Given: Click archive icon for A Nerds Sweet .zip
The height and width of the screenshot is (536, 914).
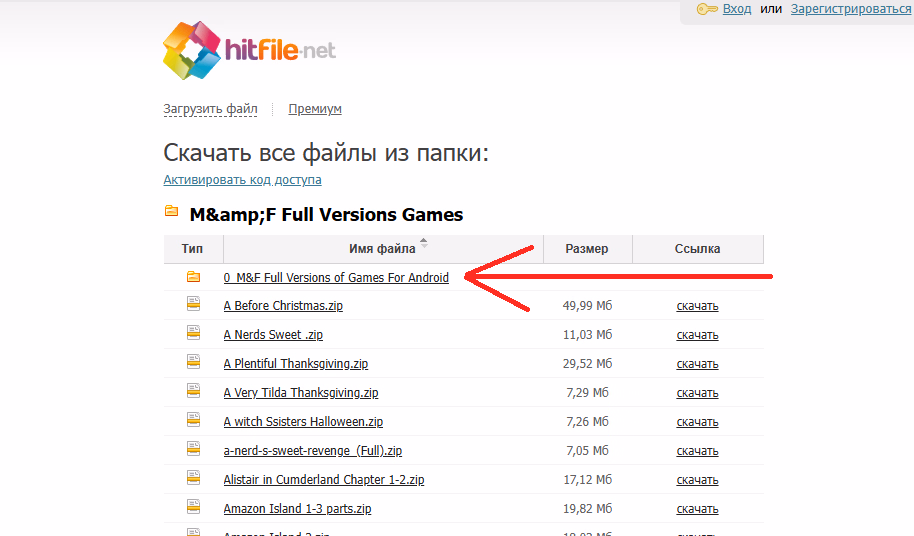Looking at the screenshot, I should 193,333.
